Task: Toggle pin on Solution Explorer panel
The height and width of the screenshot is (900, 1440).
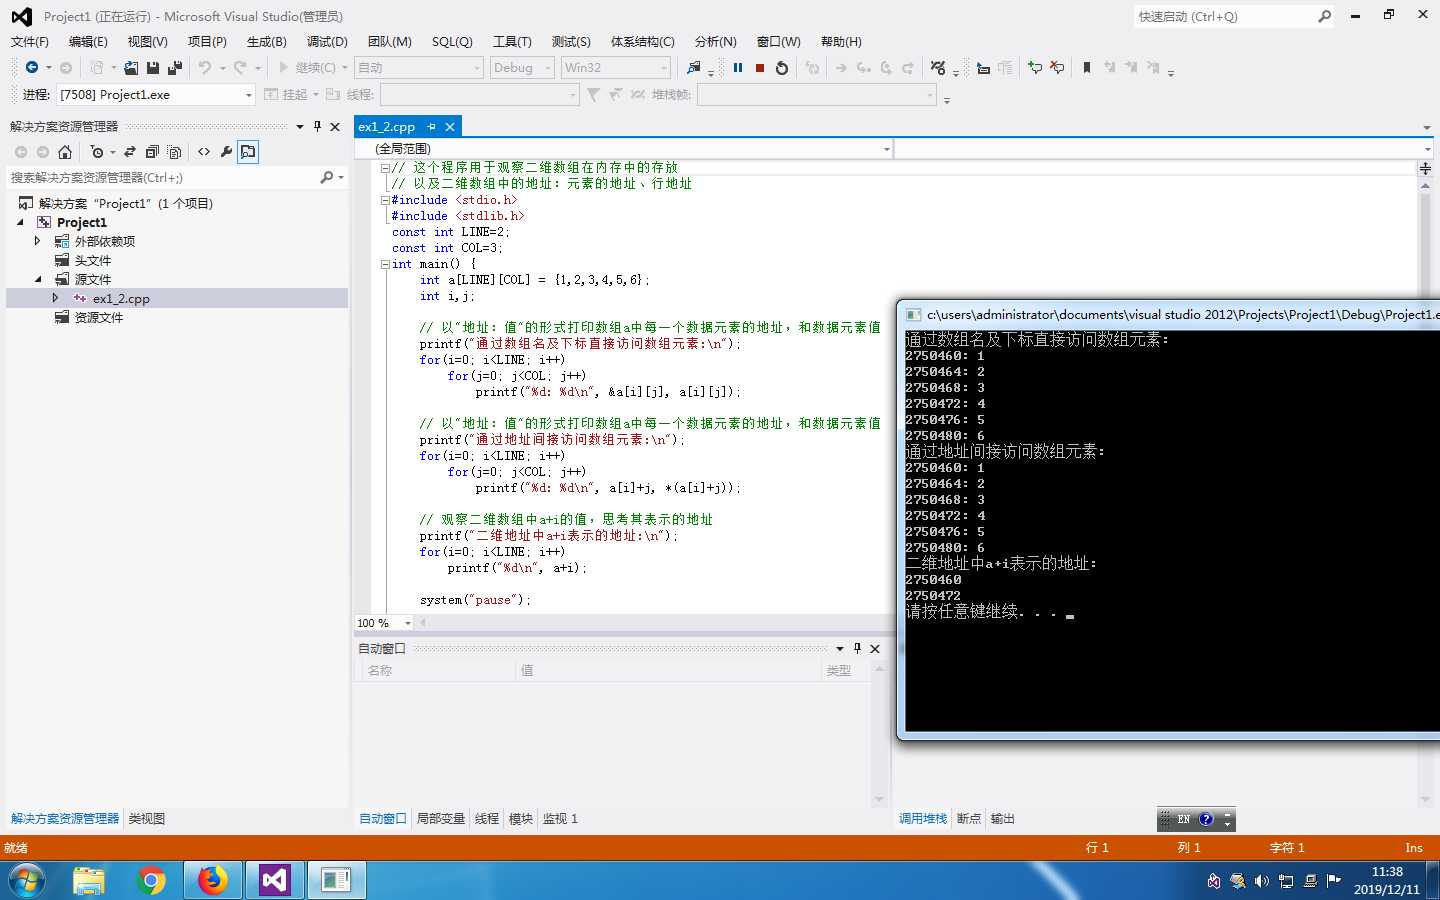Action: coord(317,126)
